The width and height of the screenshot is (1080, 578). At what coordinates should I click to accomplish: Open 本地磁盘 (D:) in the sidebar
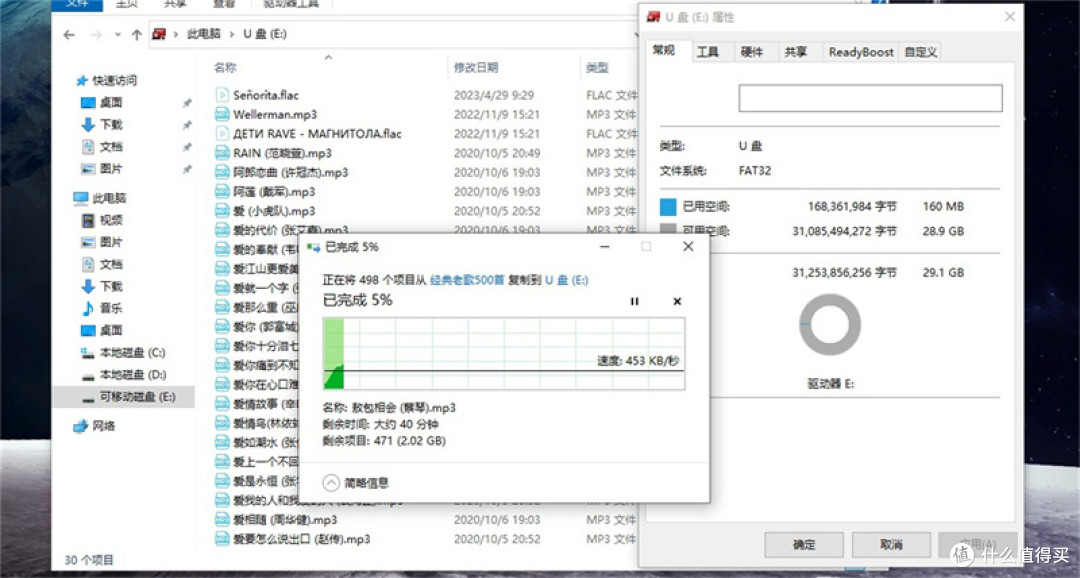tap(133, 375)
